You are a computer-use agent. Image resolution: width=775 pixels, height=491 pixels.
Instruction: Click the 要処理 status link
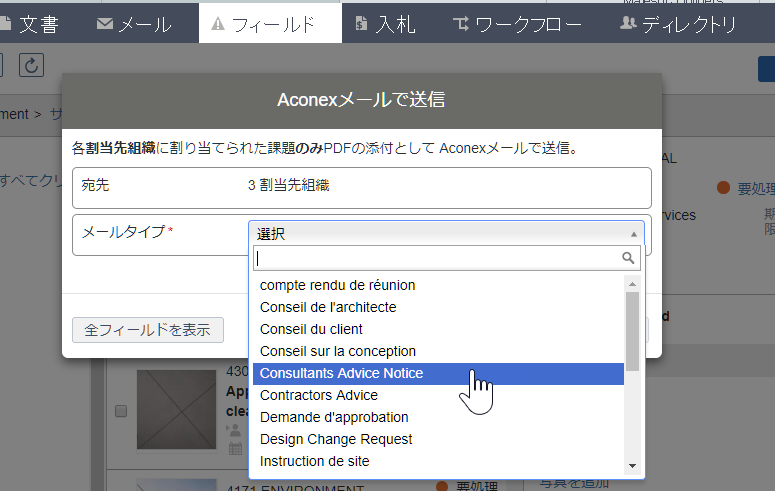tap(756, 188)
